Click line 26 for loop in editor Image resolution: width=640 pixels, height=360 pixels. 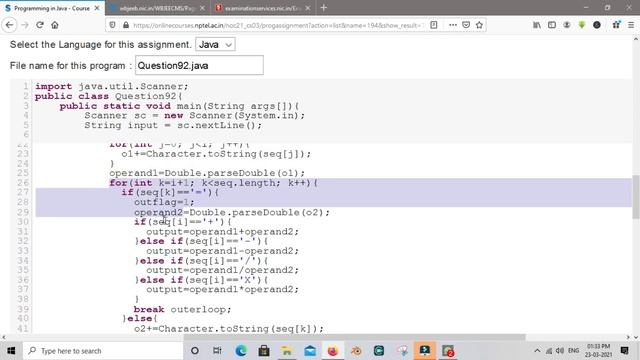tap(213, 183)
